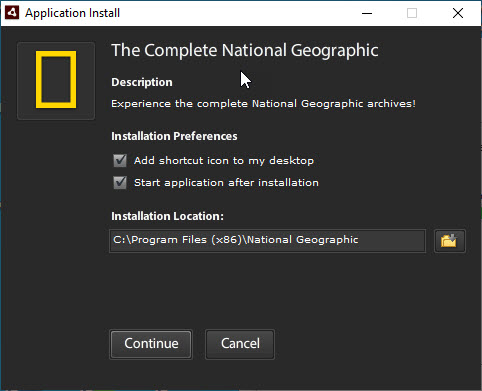
Task: Toggle Add shortcut icon to desktop checkbox
Action: [x=120, y=161]
